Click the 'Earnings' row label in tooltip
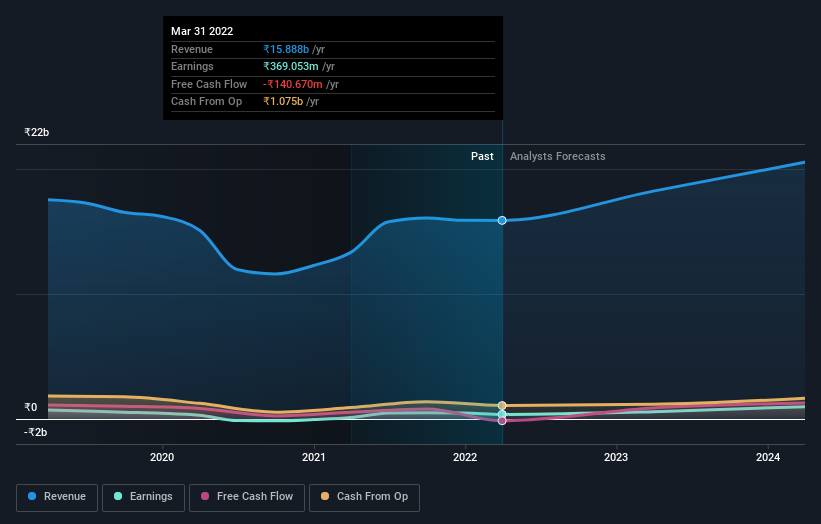This screenshot has width=821, height=524. point(192,66)
